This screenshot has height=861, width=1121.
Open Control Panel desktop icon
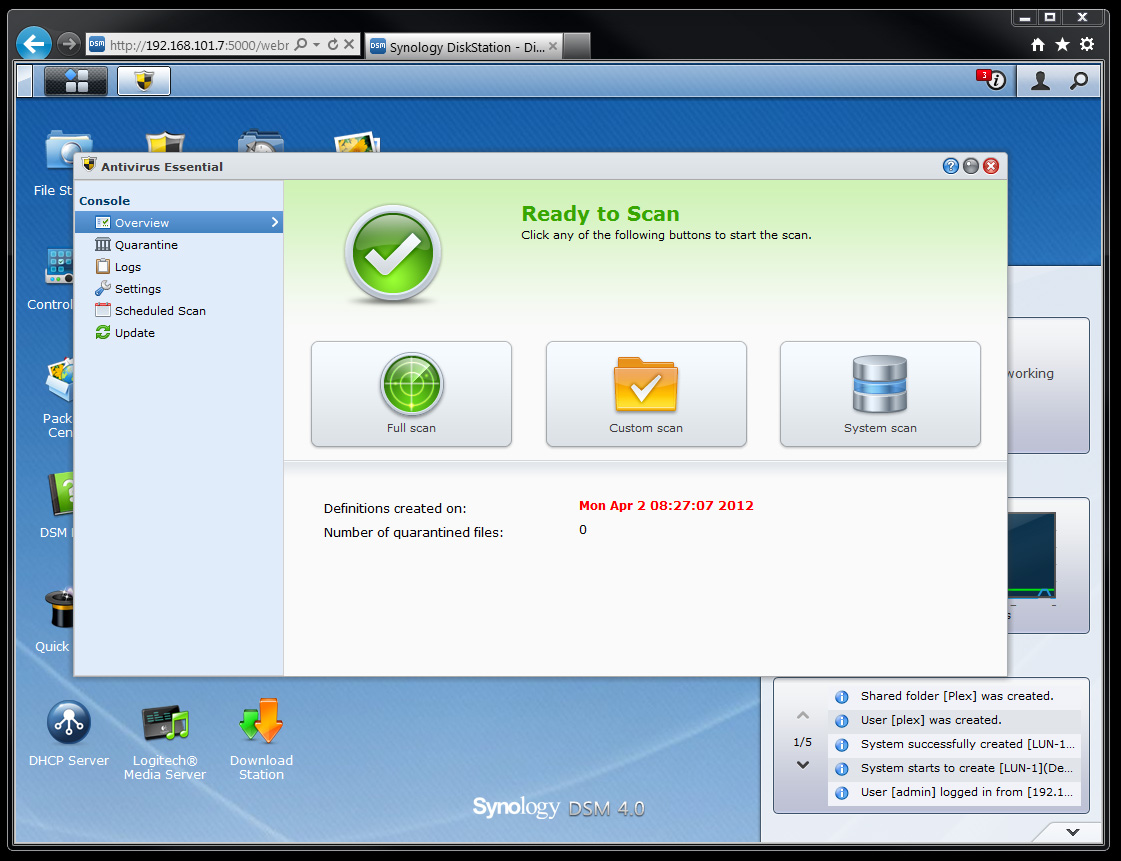pos(50,279)
